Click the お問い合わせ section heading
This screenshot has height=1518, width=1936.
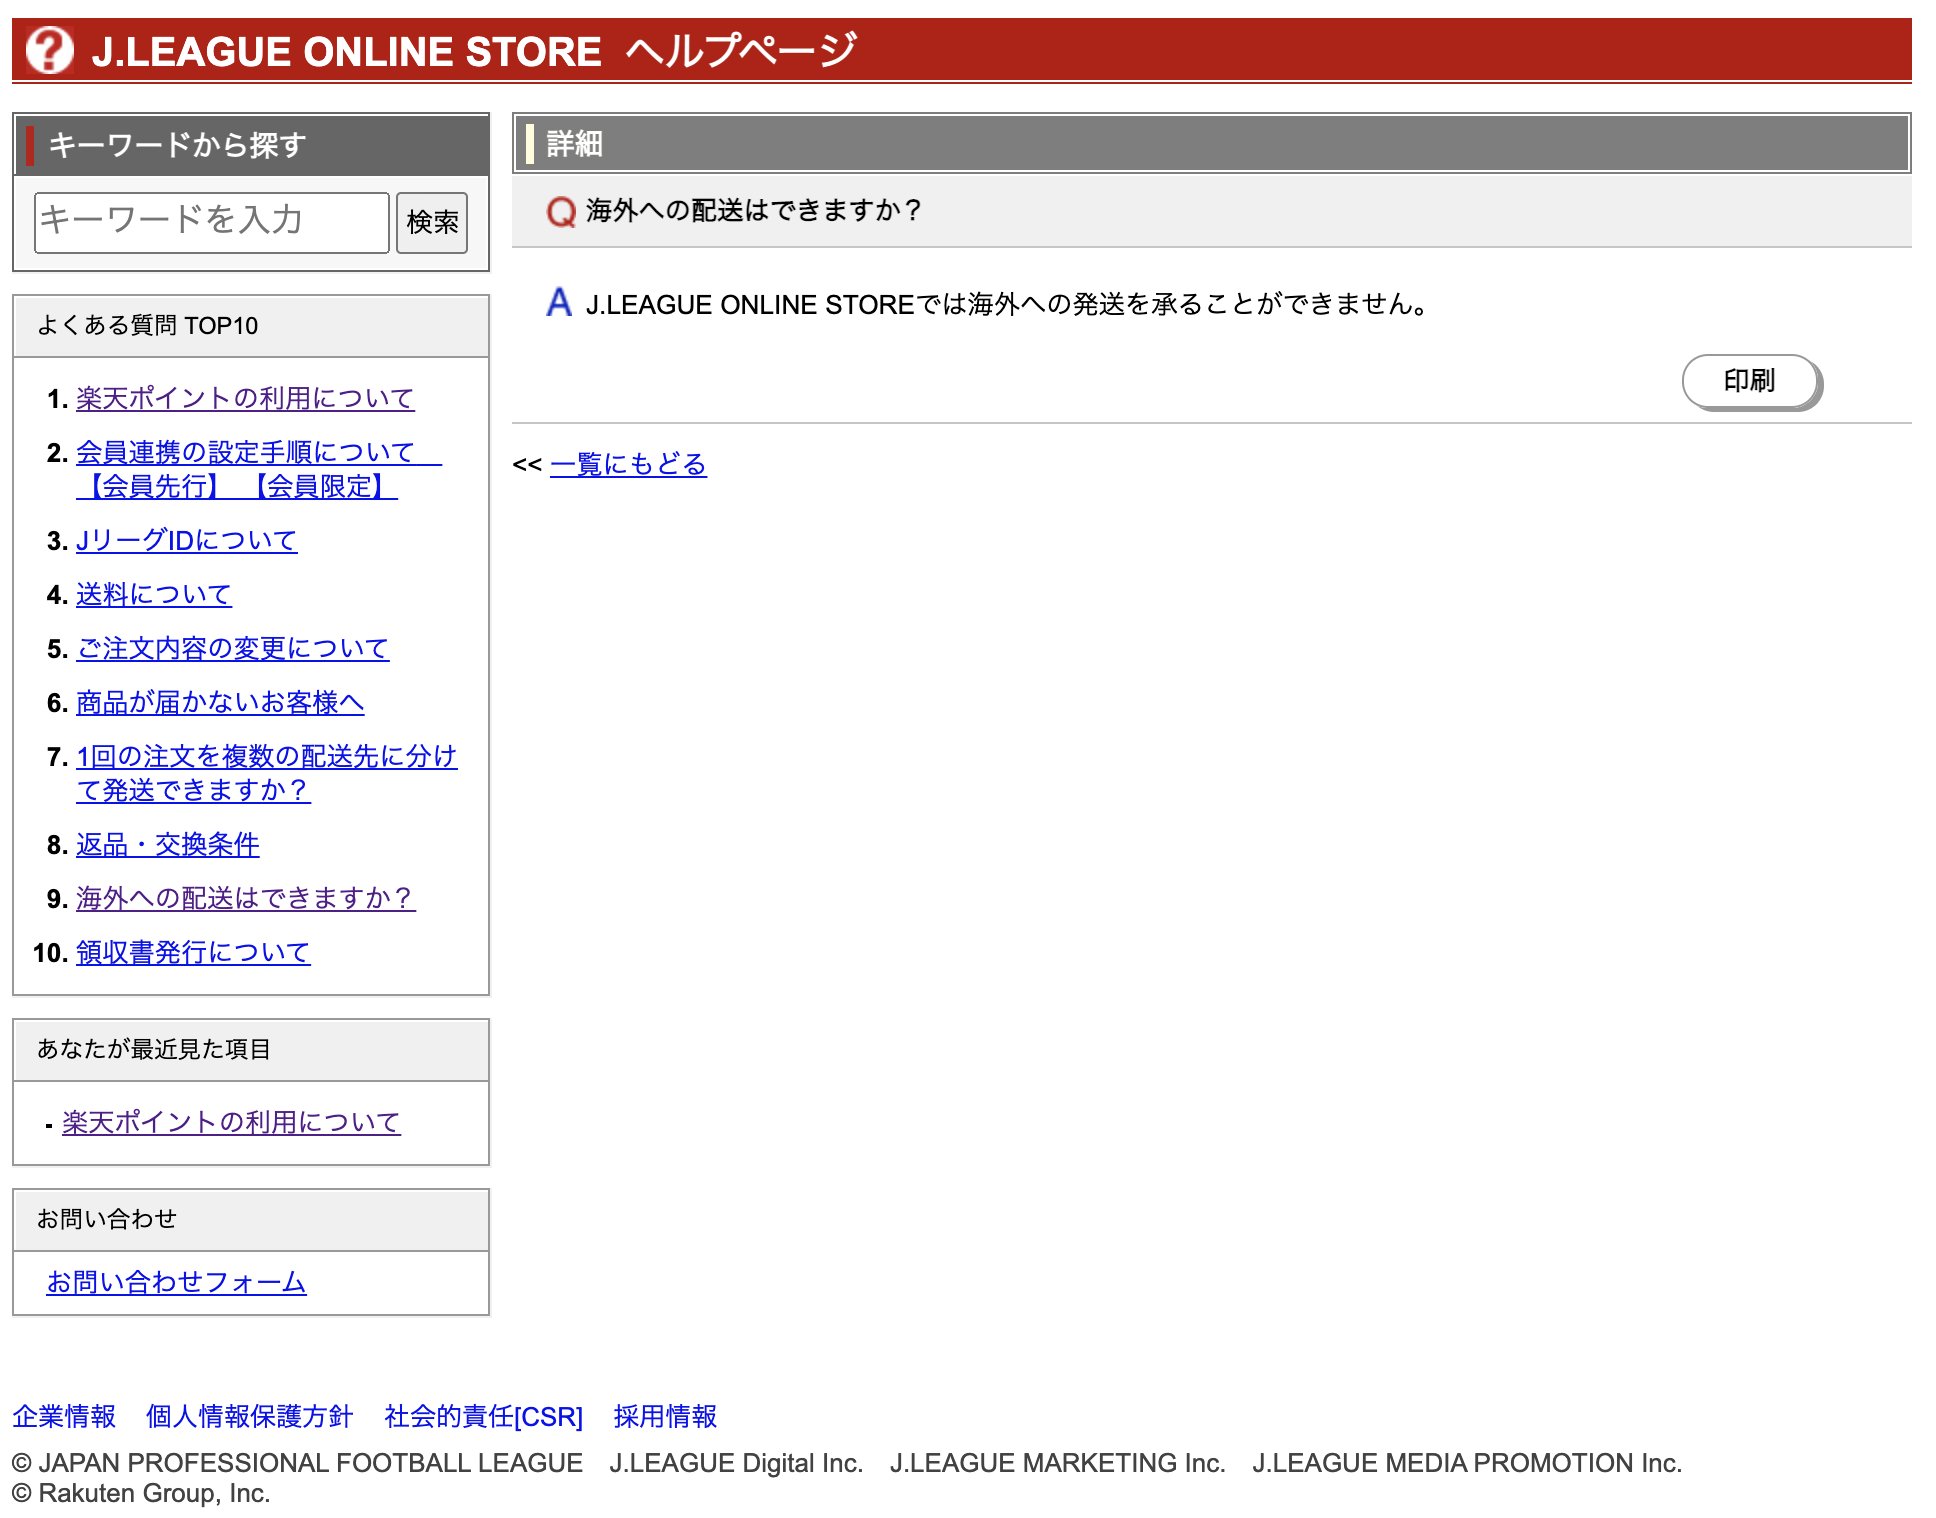pyautogui.click(x=107, y=1219)
